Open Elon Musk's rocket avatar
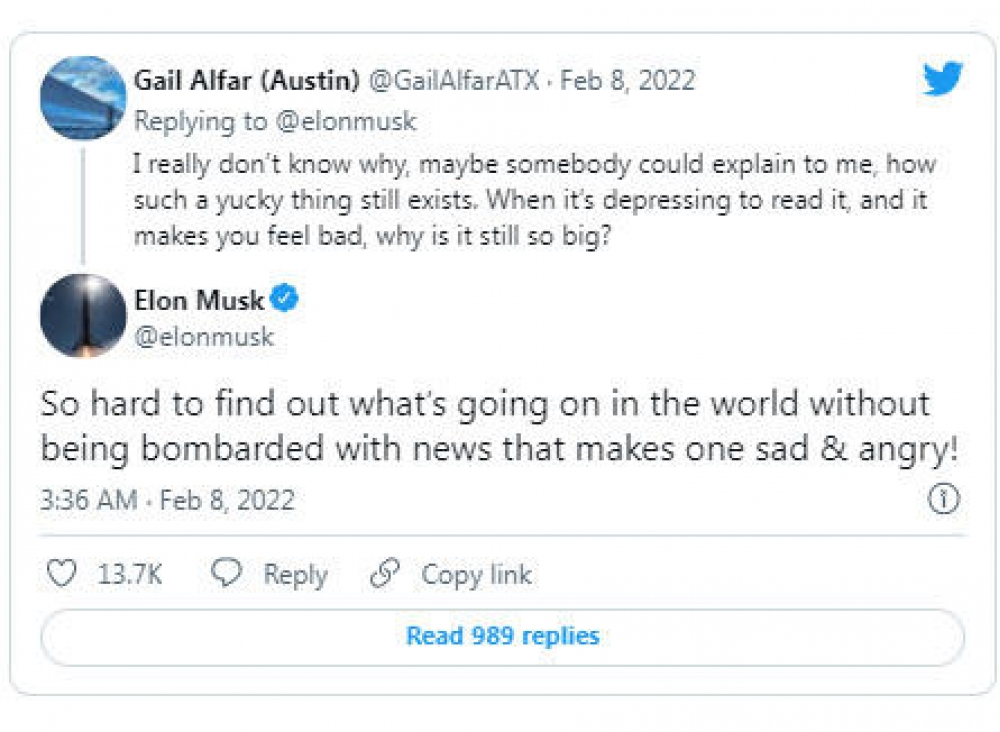 82,316
